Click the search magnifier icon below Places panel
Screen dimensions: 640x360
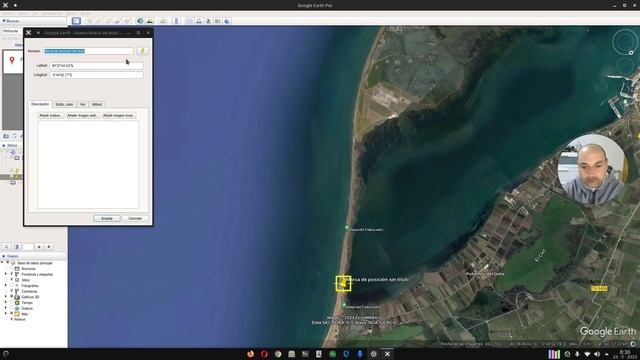pyautogui.click(x=6, y=247)
